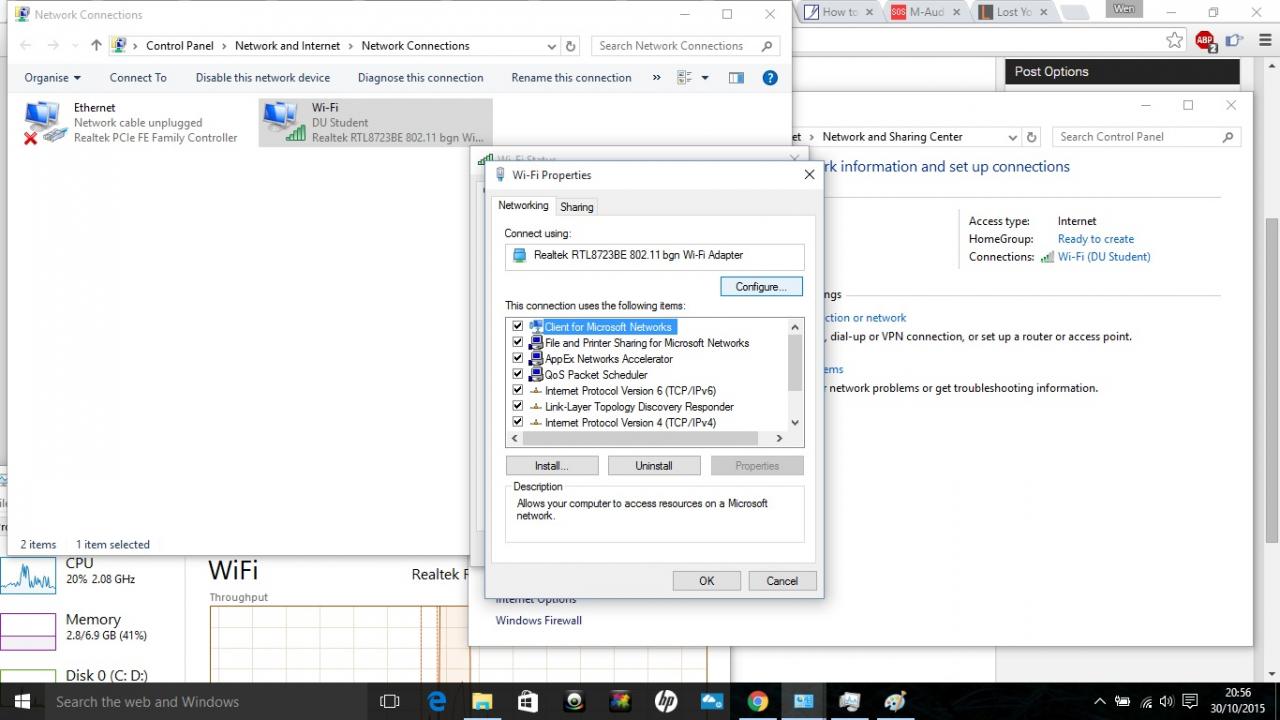
Task: Click the Help question mark icon
Action: click(770, 77)
